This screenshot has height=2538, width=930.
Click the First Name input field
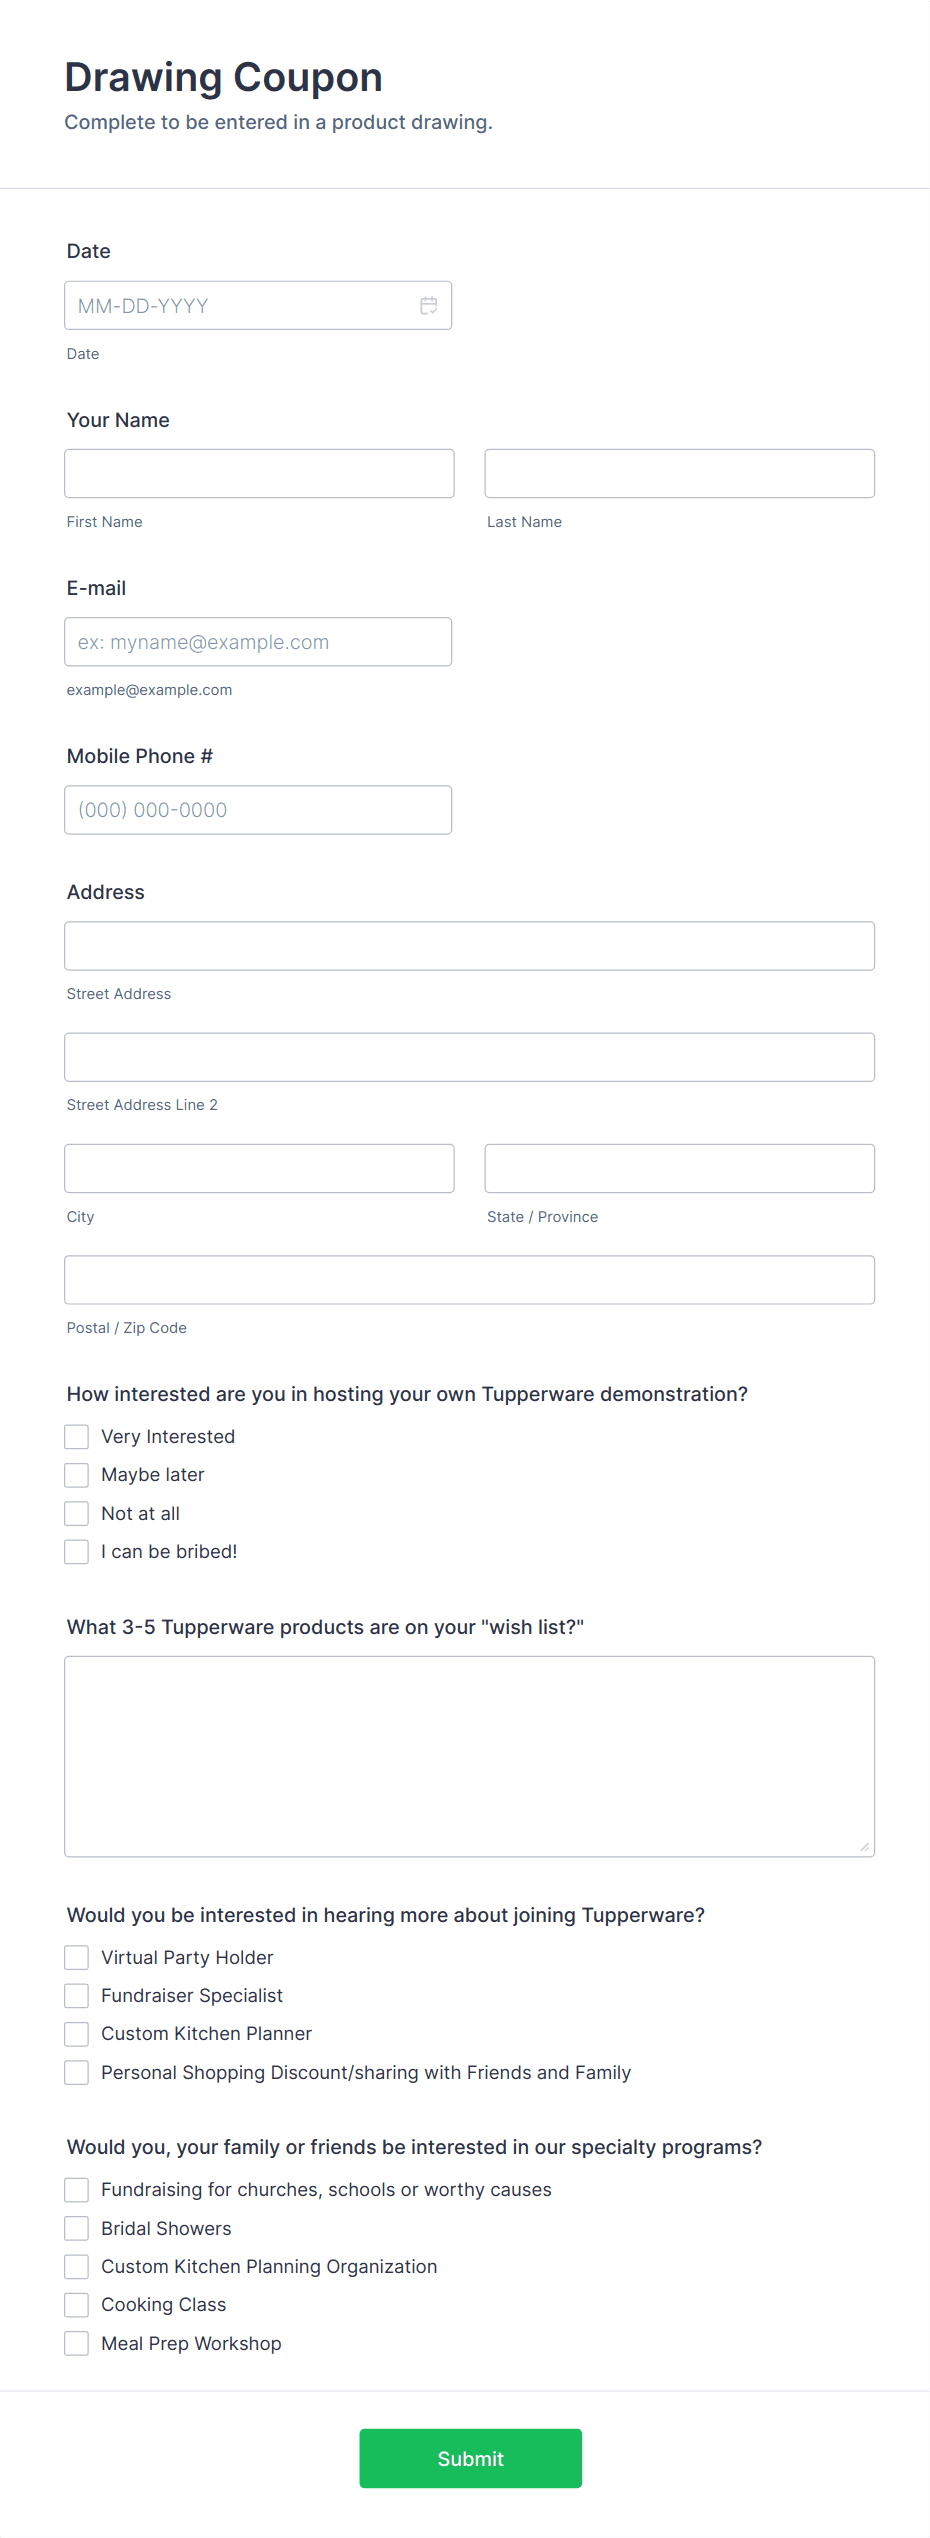point(258,473)
